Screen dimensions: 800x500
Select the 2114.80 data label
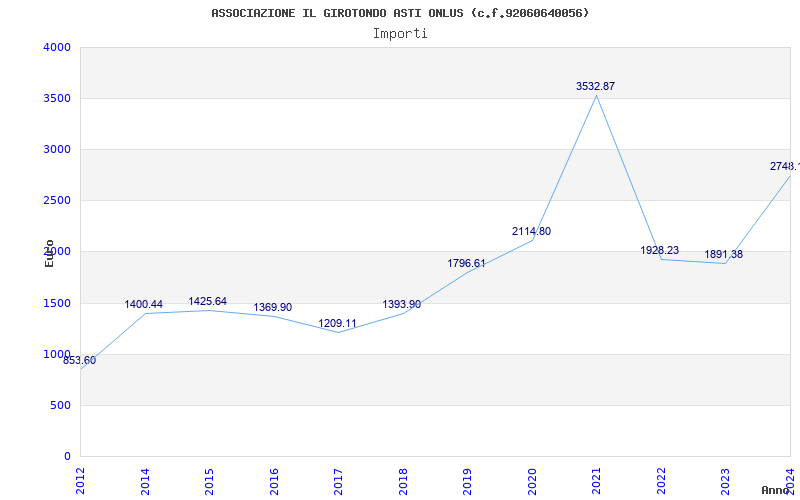click(532, 232)
